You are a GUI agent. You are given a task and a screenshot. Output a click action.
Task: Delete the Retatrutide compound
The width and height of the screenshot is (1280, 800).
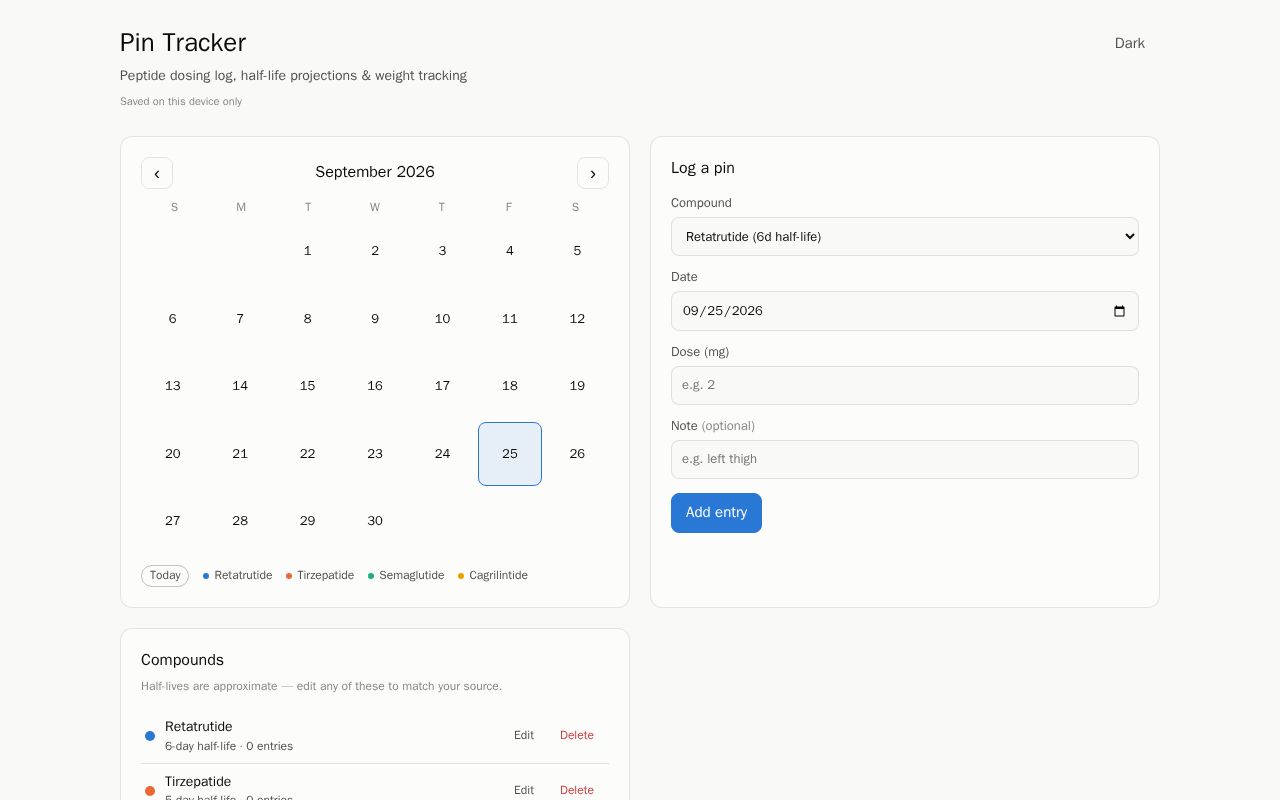click(x=577, y=735)
